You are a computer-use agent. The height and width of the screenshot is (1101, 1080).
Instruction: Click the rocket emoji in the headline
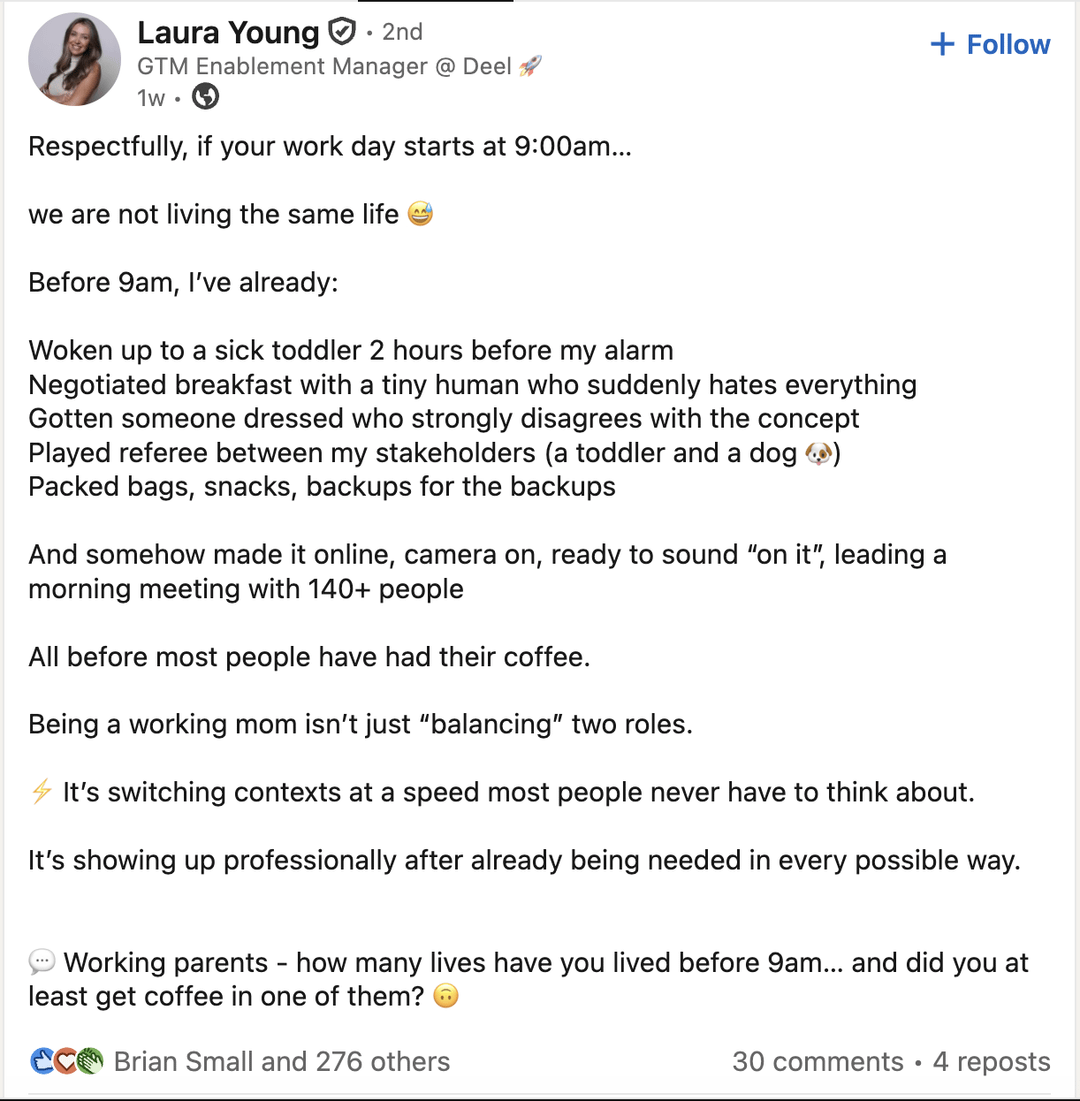tap(531, 66)
